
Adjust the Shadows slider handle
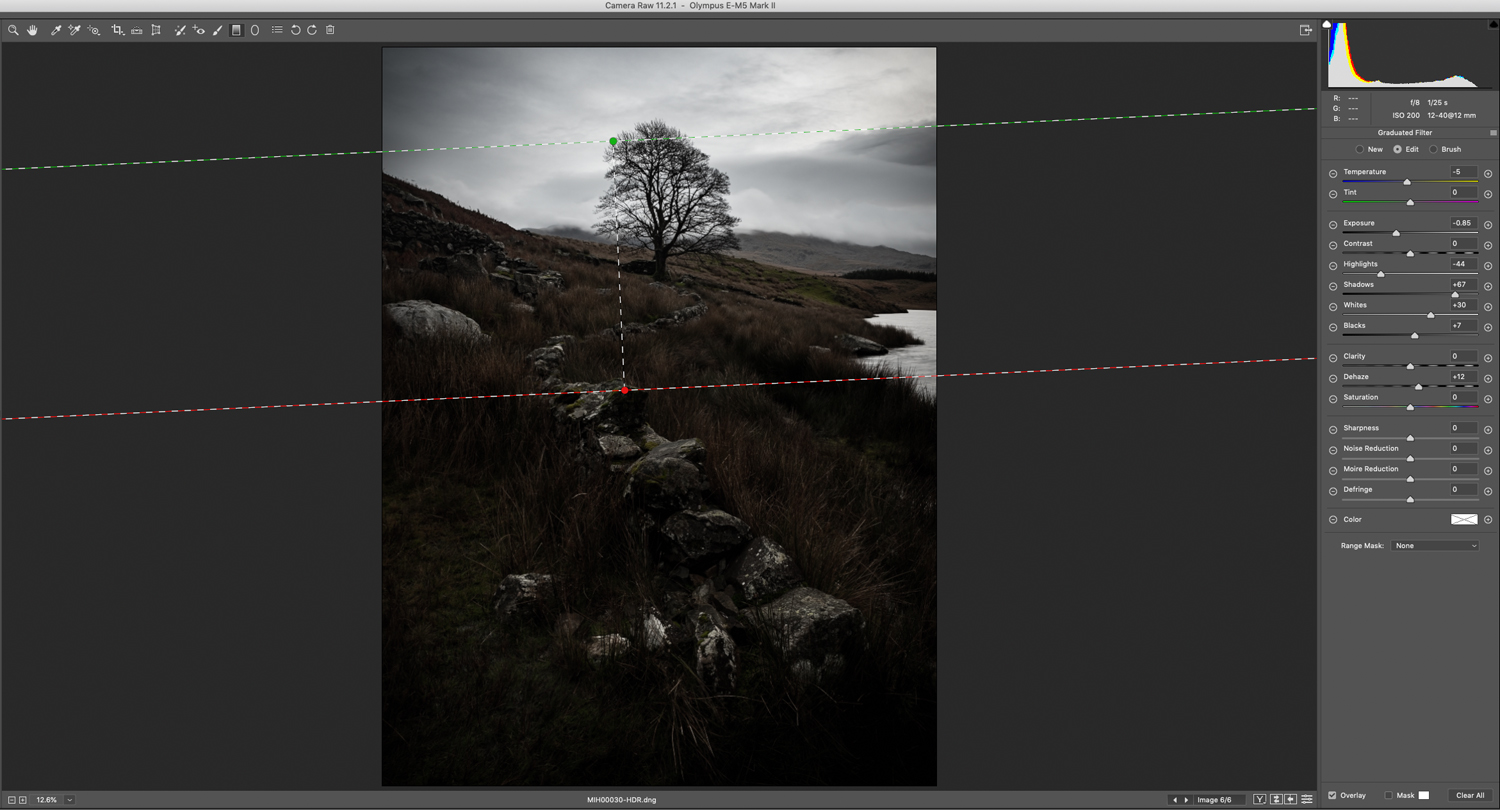[1455, 295]
